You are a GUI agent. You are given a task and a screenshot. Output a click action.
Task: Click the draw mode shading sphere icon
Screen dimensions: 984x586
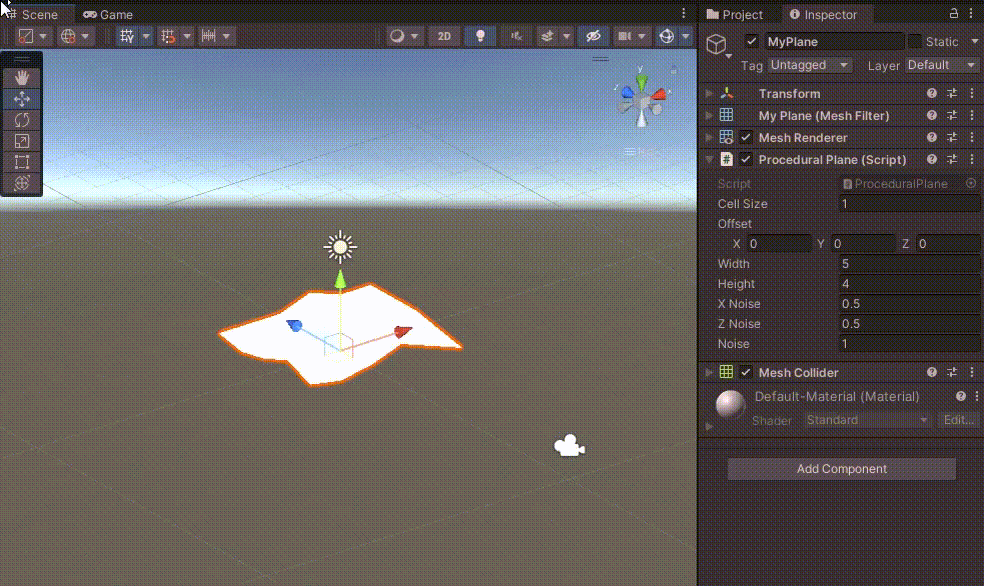click(397, 36)
